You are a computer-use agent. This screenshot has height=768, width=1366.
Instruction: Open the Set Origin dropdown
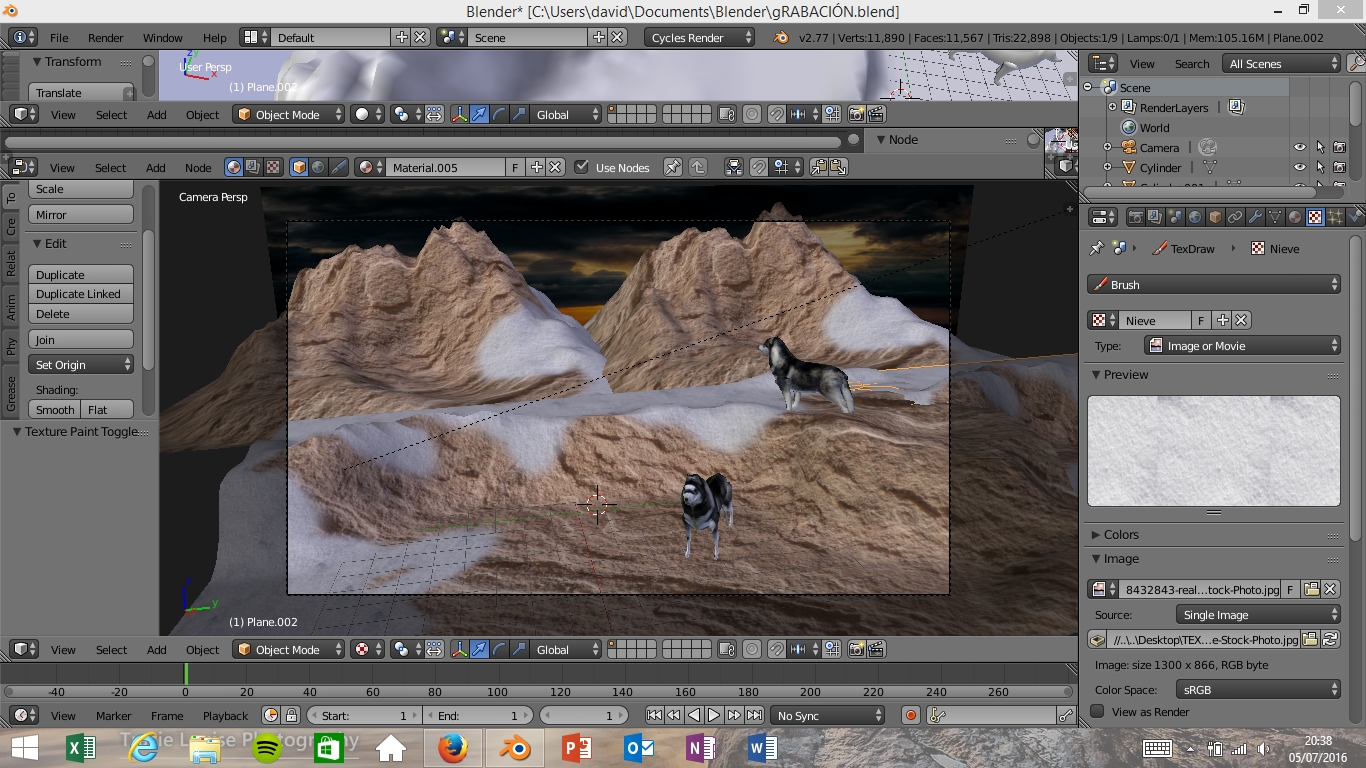83,365
